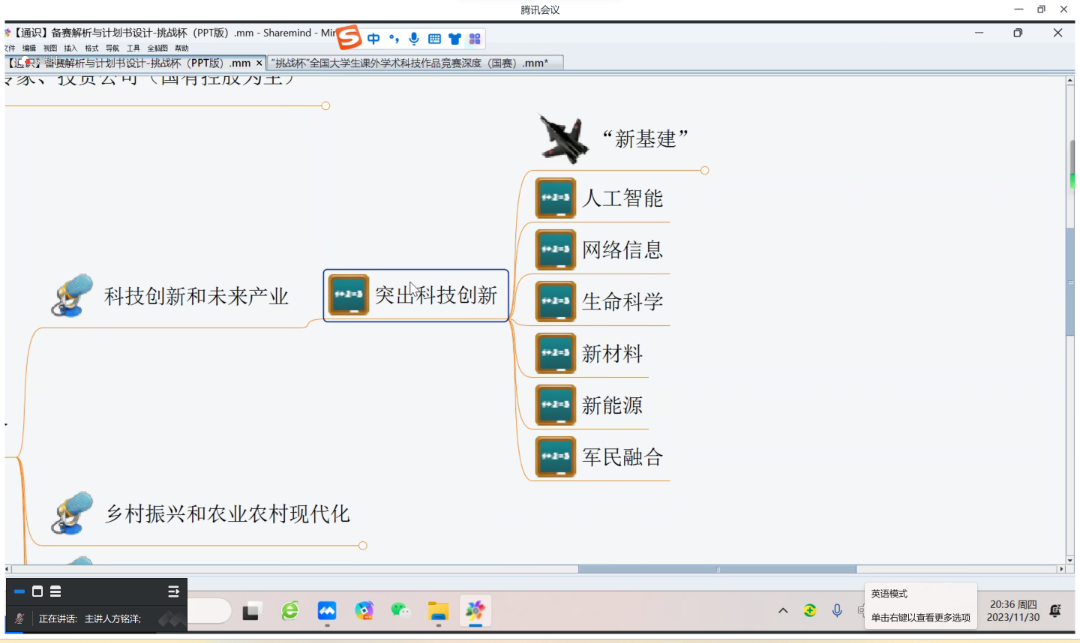Open the 格式 menu

coord(91,48)
